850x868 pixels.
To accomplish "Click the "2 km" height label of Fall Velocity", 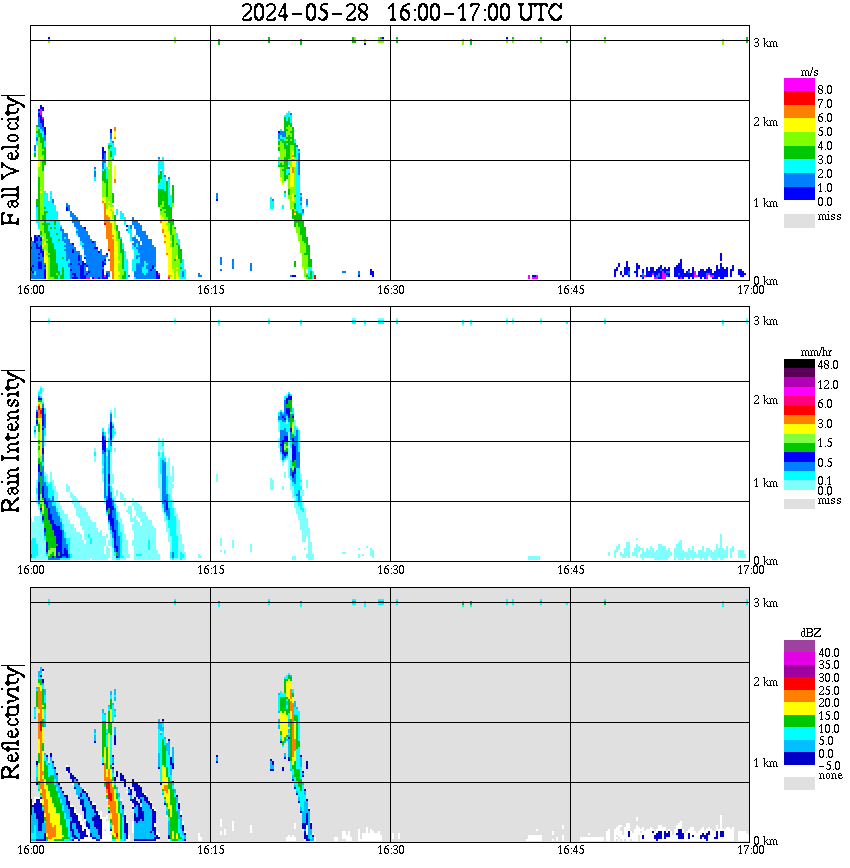I will 766,122.
